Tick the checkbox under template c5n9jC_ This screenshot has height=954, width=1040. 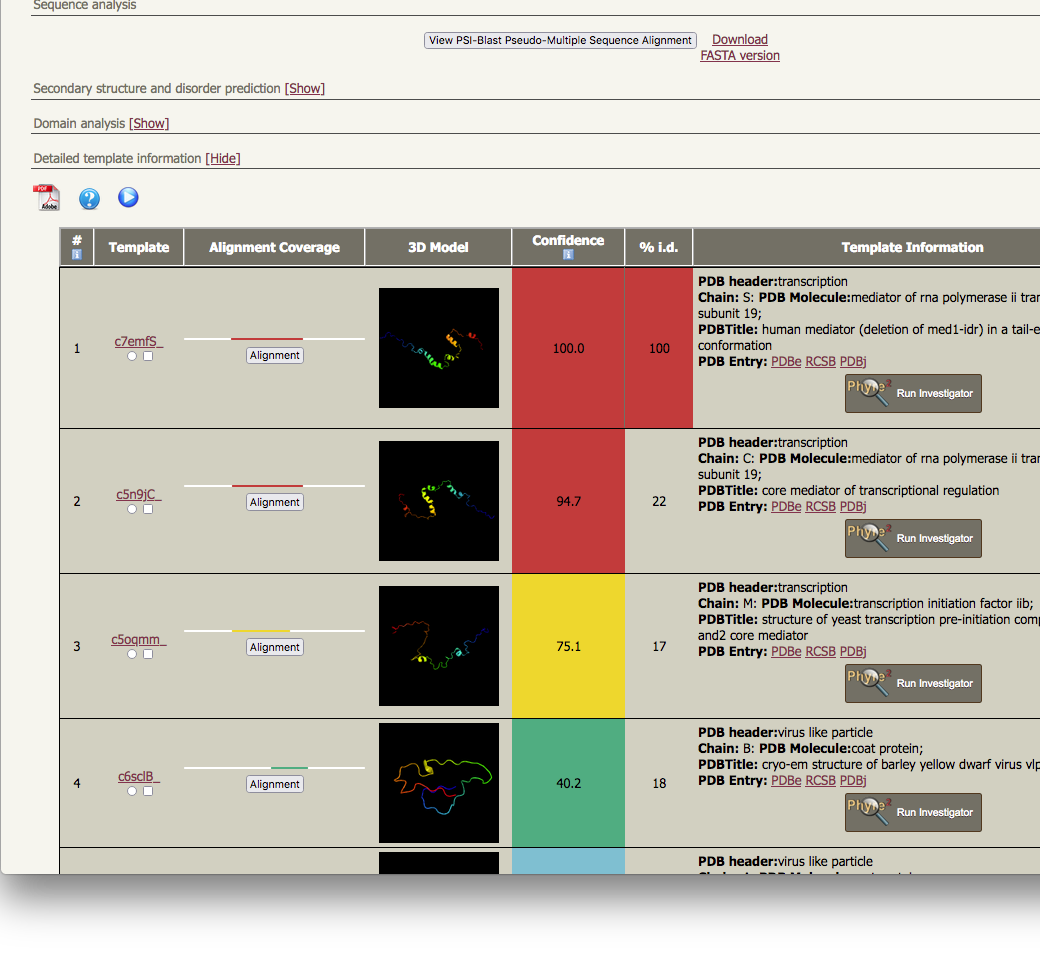click(148, 509)
